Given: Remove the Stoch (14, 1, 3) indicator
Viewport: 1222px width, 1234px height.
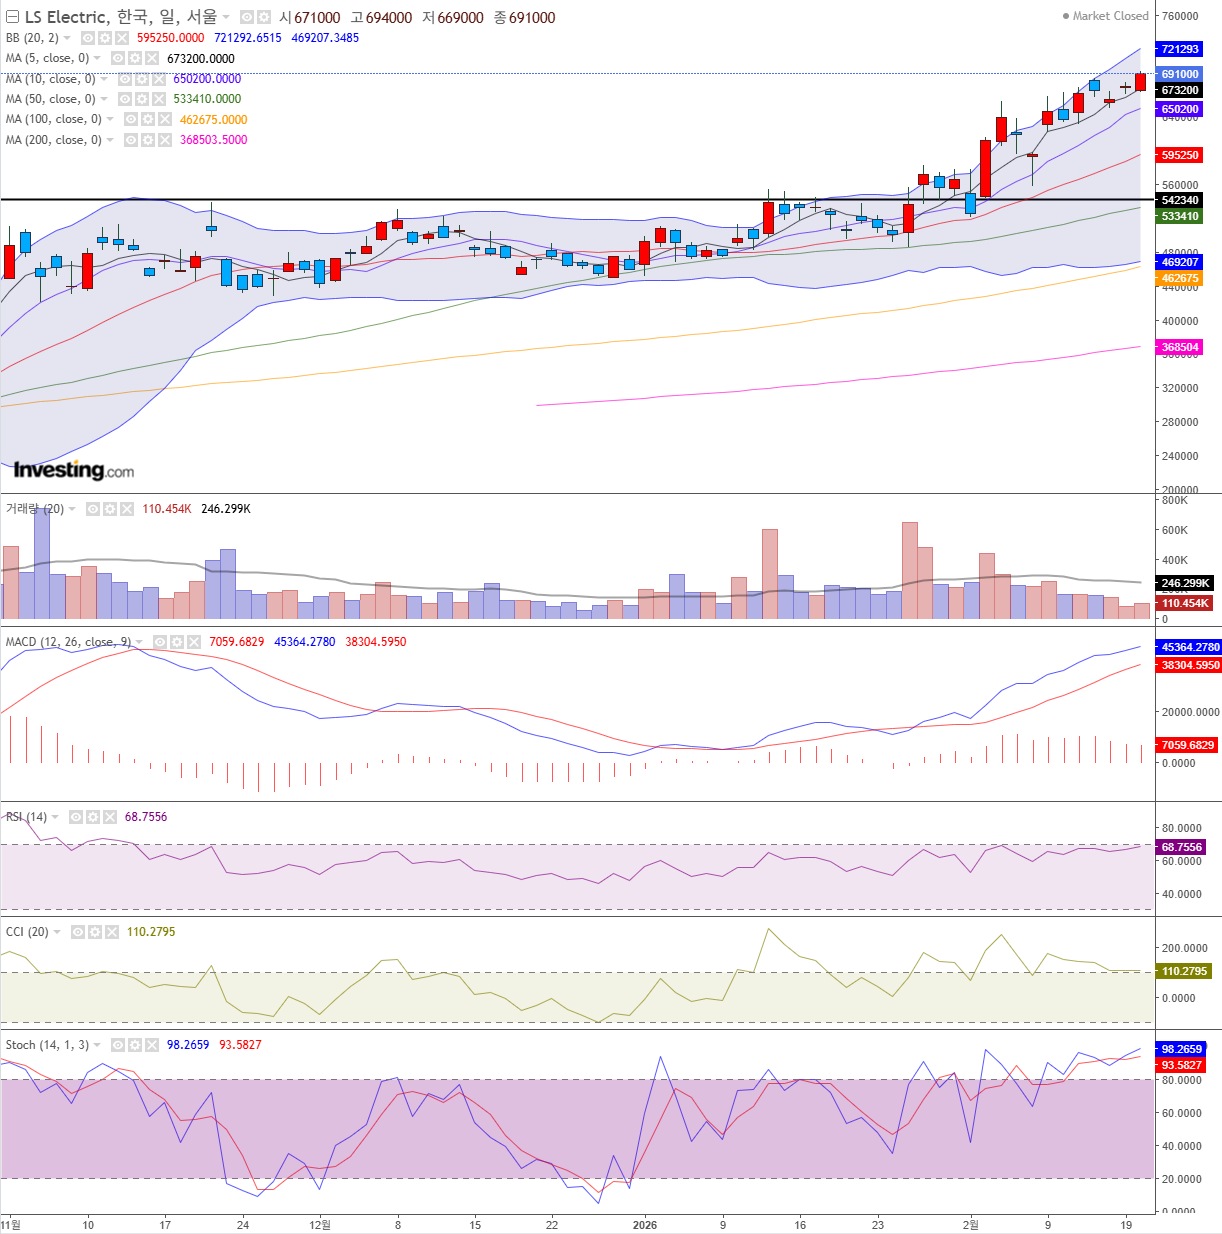Looking at the screenshot, I should coord(152,1045).
